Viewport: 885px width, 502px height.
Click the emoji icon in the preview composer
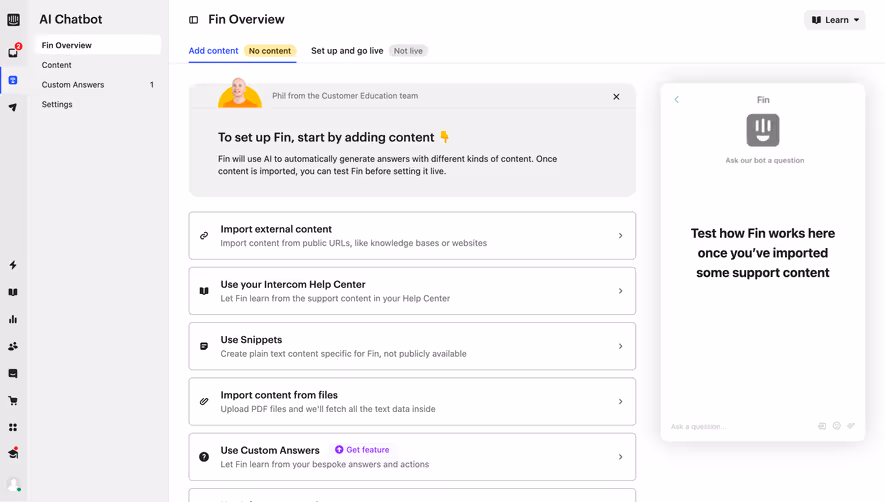(x=836, y=426)
